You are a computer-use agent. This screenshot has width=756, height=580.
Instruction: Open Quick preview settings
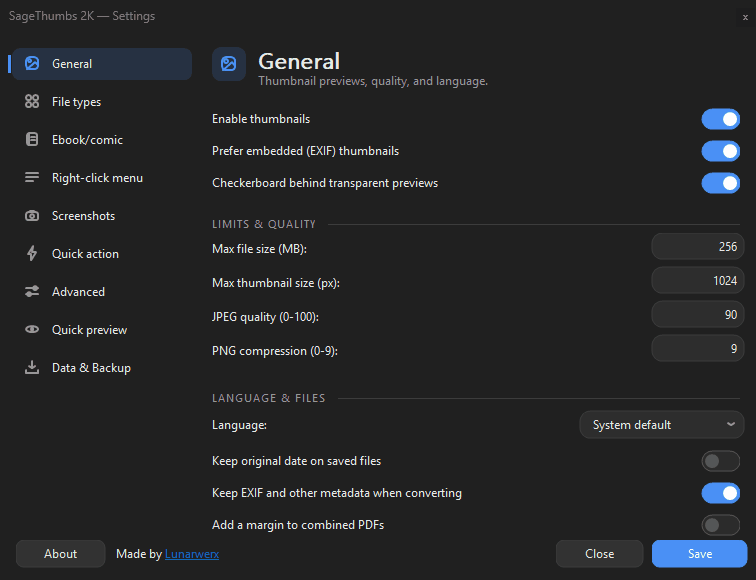[x=102, y=330]
